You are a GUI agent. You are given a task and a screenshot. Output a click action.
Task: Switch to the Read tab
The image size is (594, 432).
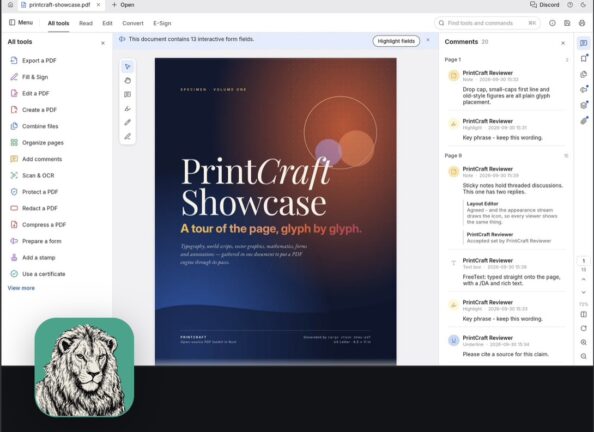click(x=86, y=23)
